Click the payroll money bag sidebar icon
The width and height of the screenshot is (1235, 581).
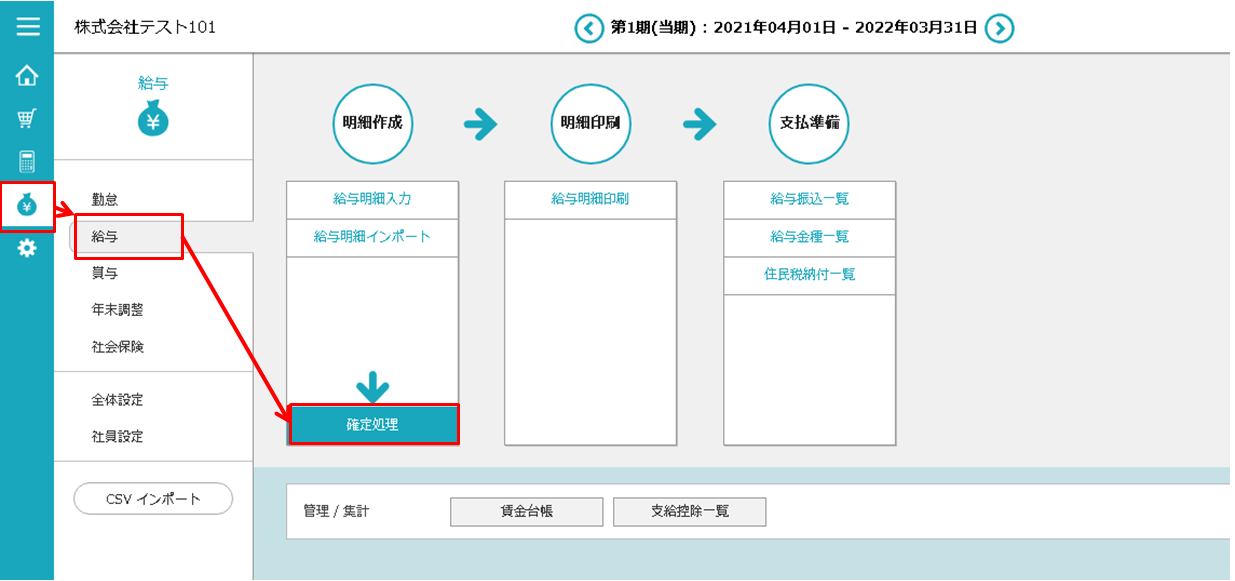[x=27, y=206]
